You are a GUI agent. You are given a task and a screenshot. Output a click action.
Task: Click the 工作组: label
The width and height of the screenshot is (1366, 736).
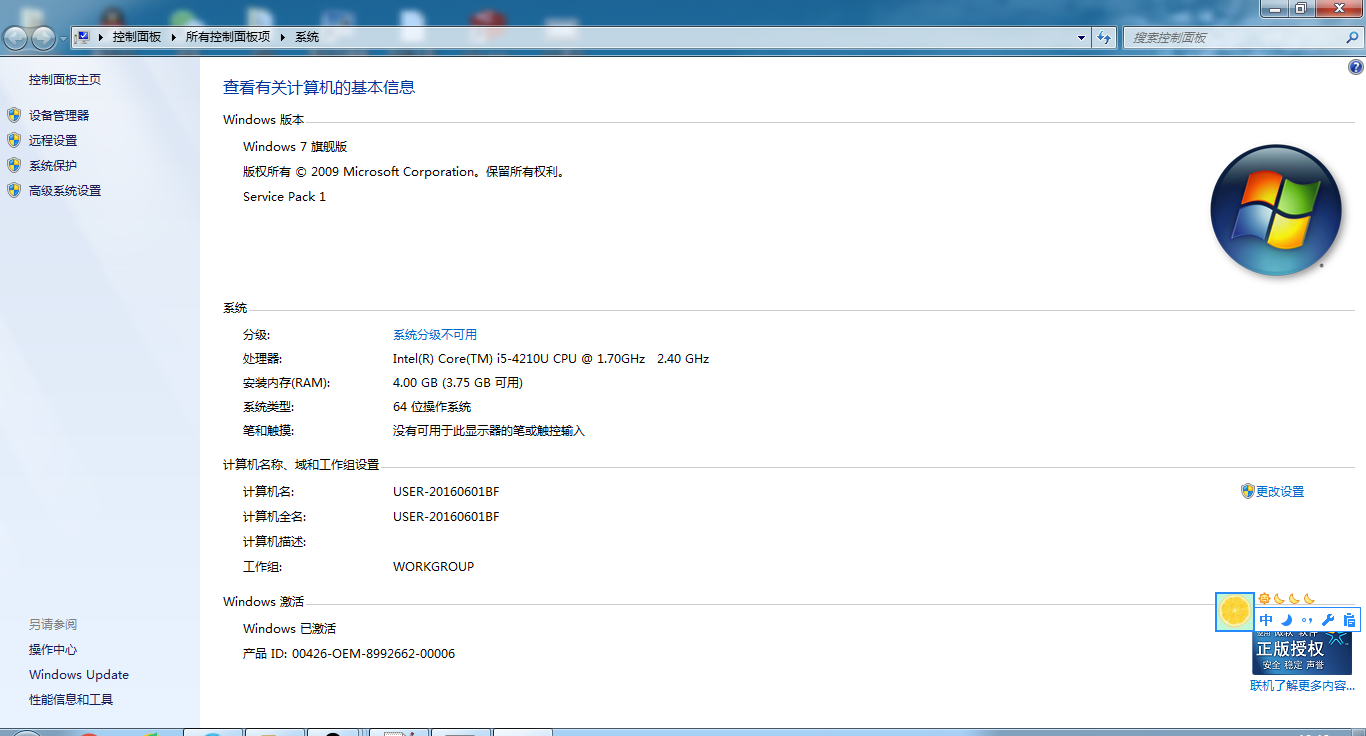[x=263, y=567]
